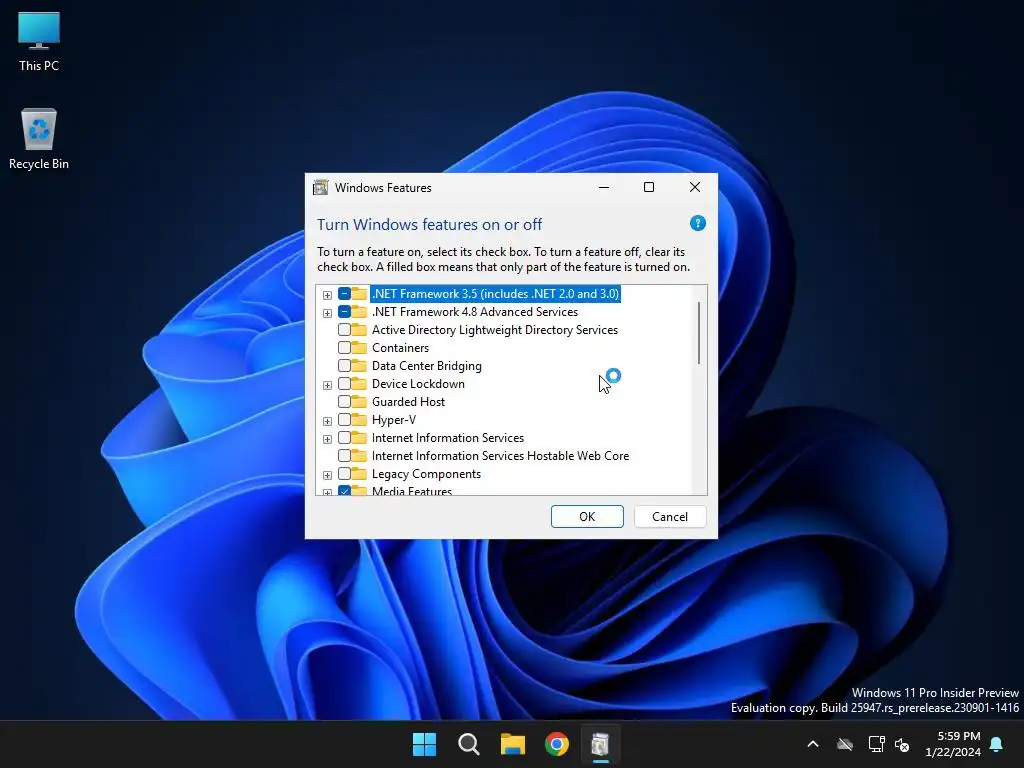Enable the Device Lockdown checkbox
Viewport: 1024px width, 768px height.
[344, 383]
